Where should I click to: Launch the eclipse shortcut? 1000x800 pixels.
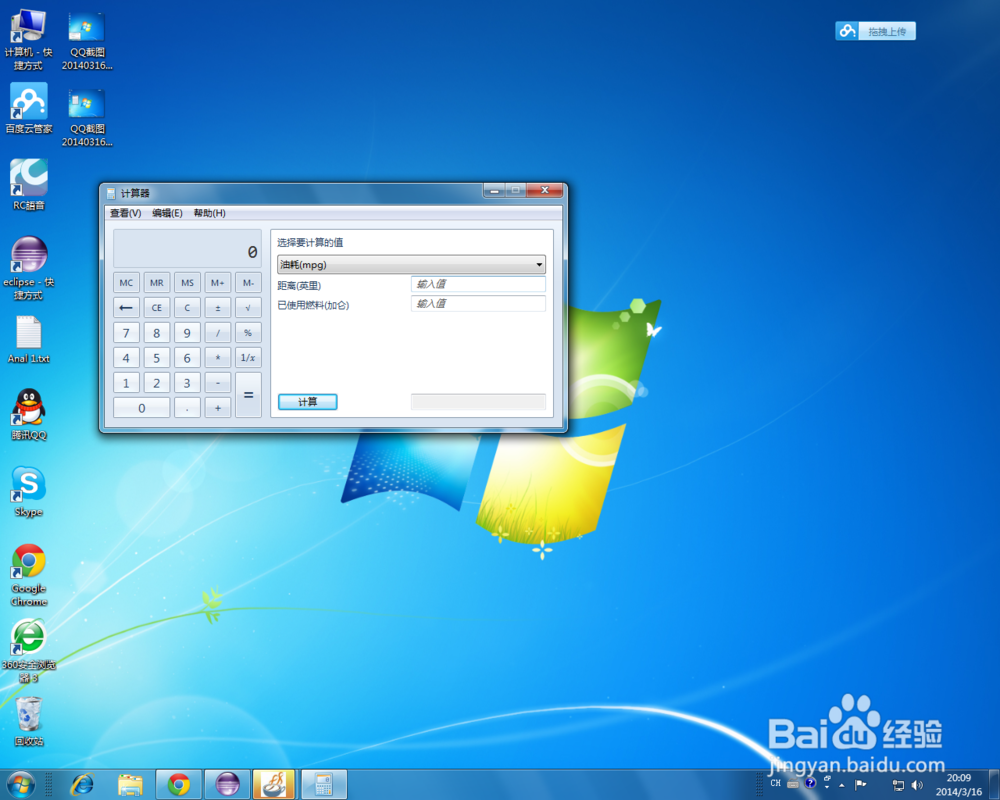coord(27,255)
